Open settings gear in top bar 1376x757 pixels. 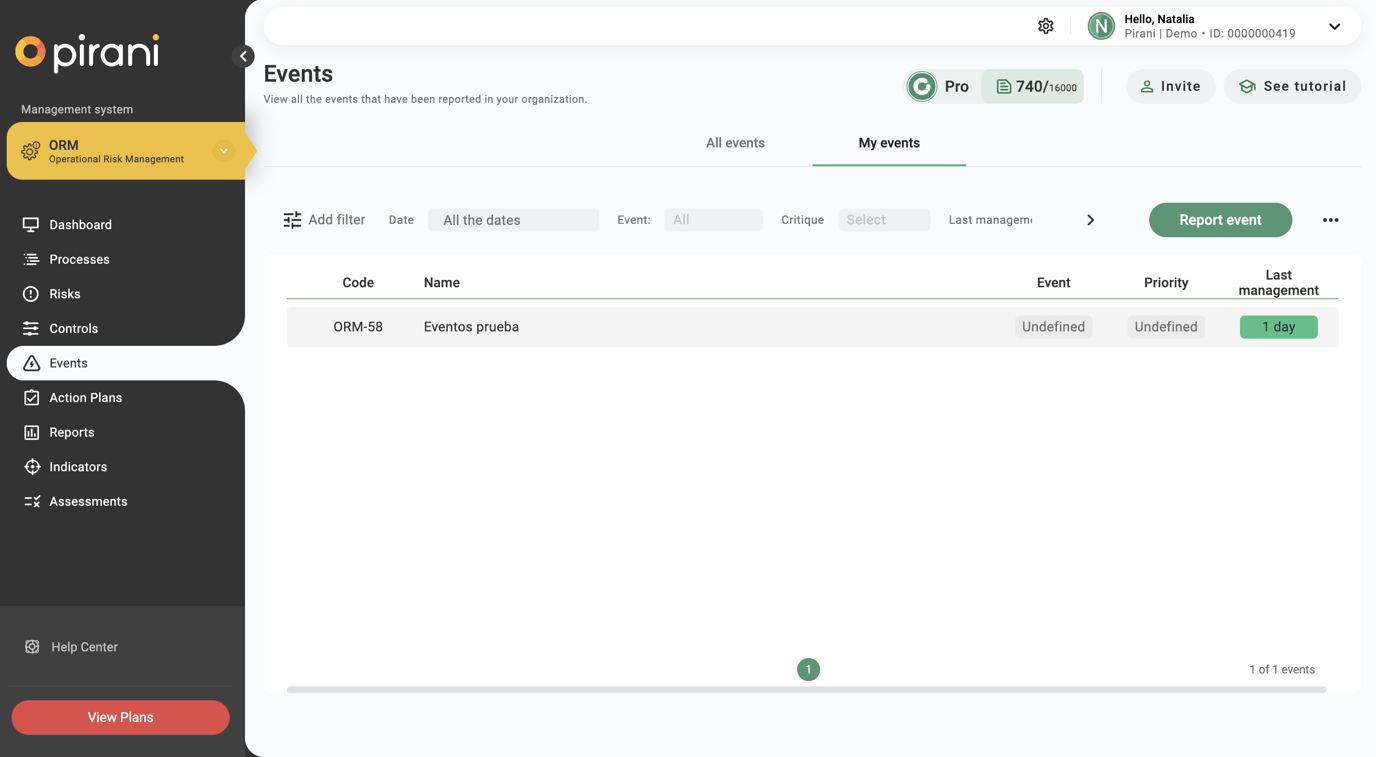[1046, 26]
